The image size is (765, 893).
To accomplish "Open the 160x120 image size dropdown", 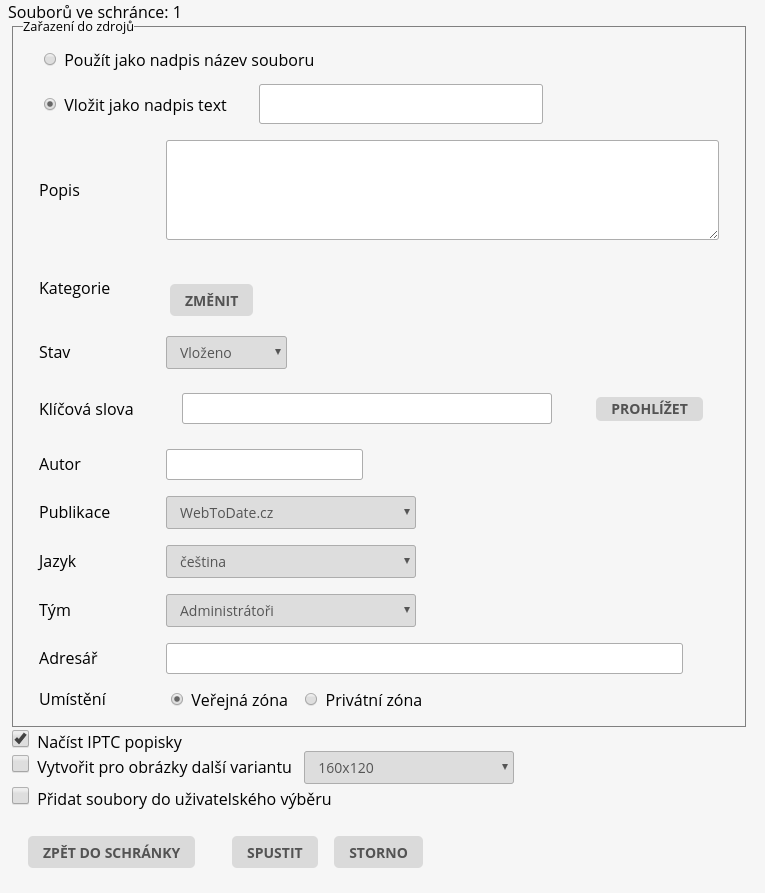I will pos(408,768).
